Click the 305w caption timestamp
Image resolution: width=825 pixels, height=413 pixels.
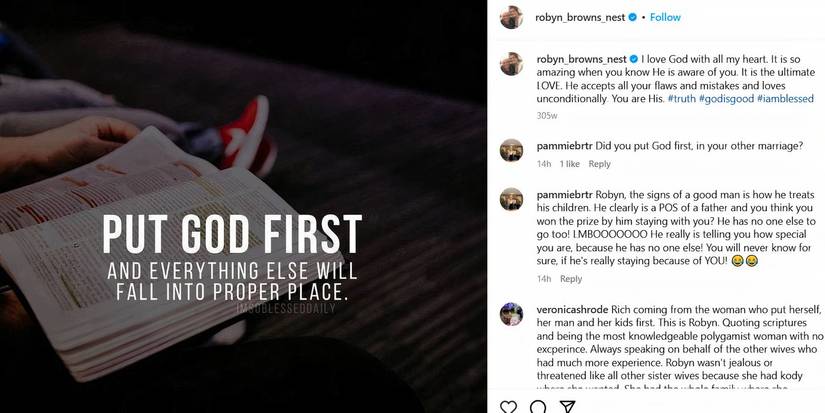[x=546, y=116]
